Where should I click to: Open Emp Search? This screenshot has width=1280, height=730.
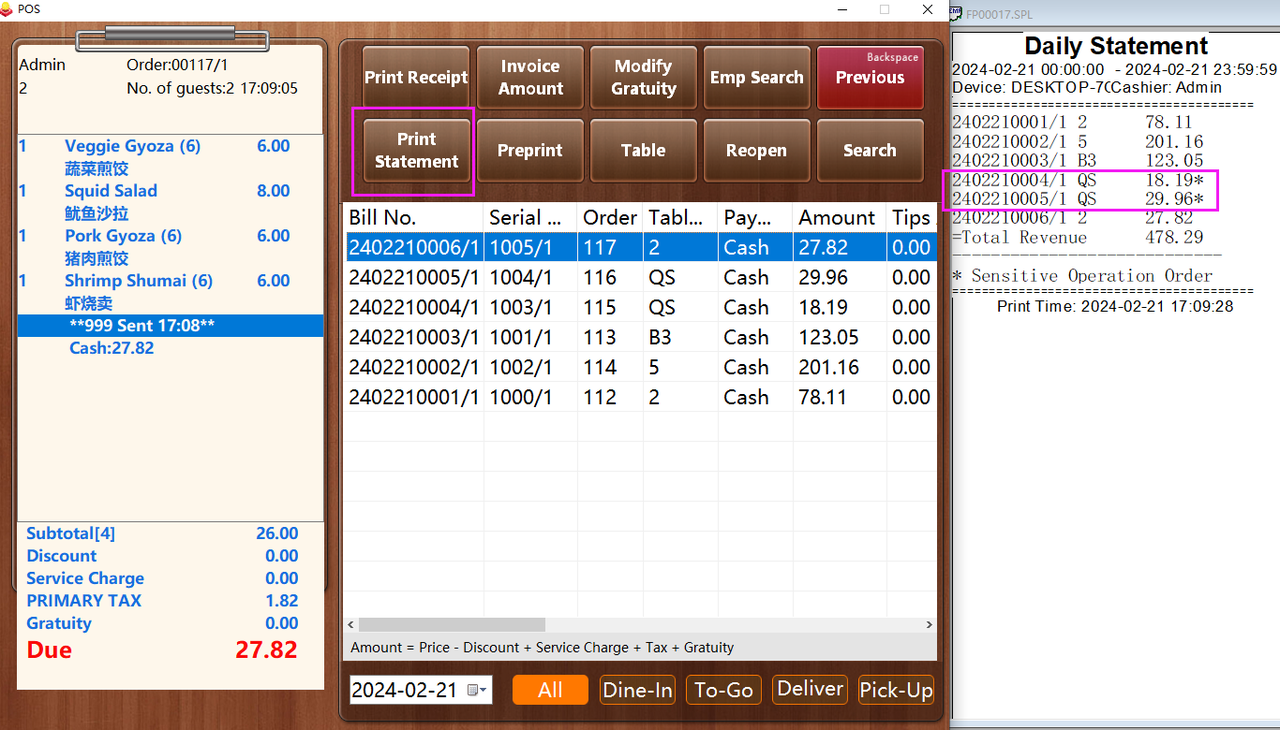756,77
